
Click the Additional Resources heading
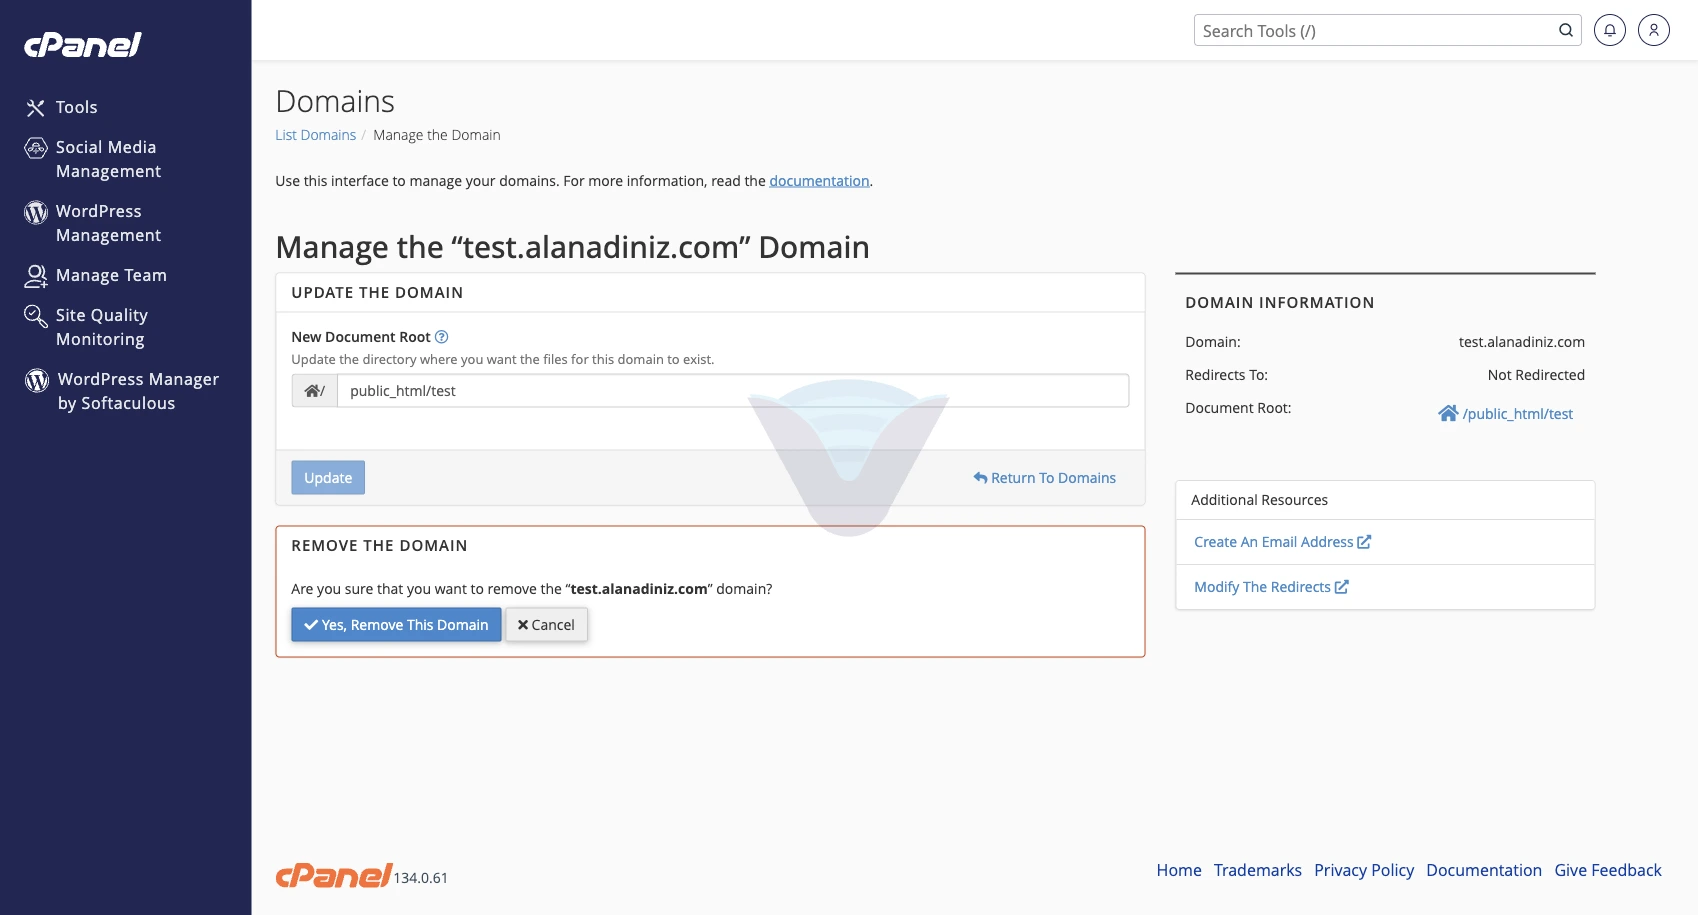1259,500
